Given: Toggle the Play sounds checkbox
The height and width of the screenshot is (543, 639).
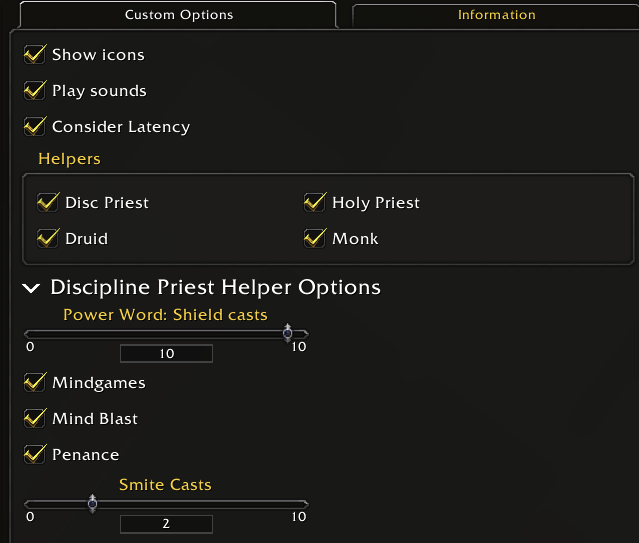Looking at the screenshot, I should pos(35,91).
